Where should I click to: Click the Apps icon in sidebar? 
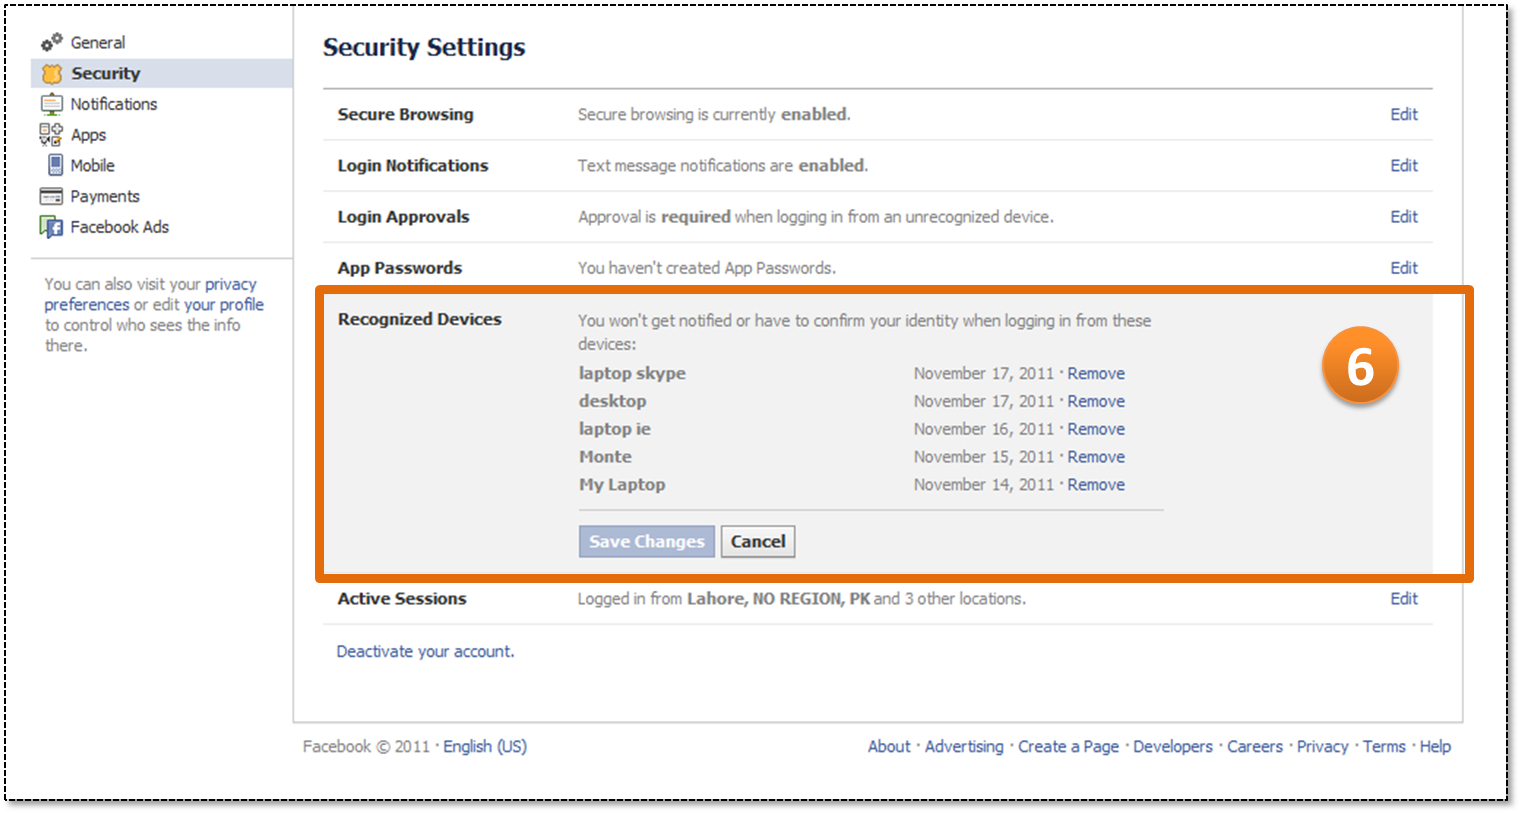(51, 135)
